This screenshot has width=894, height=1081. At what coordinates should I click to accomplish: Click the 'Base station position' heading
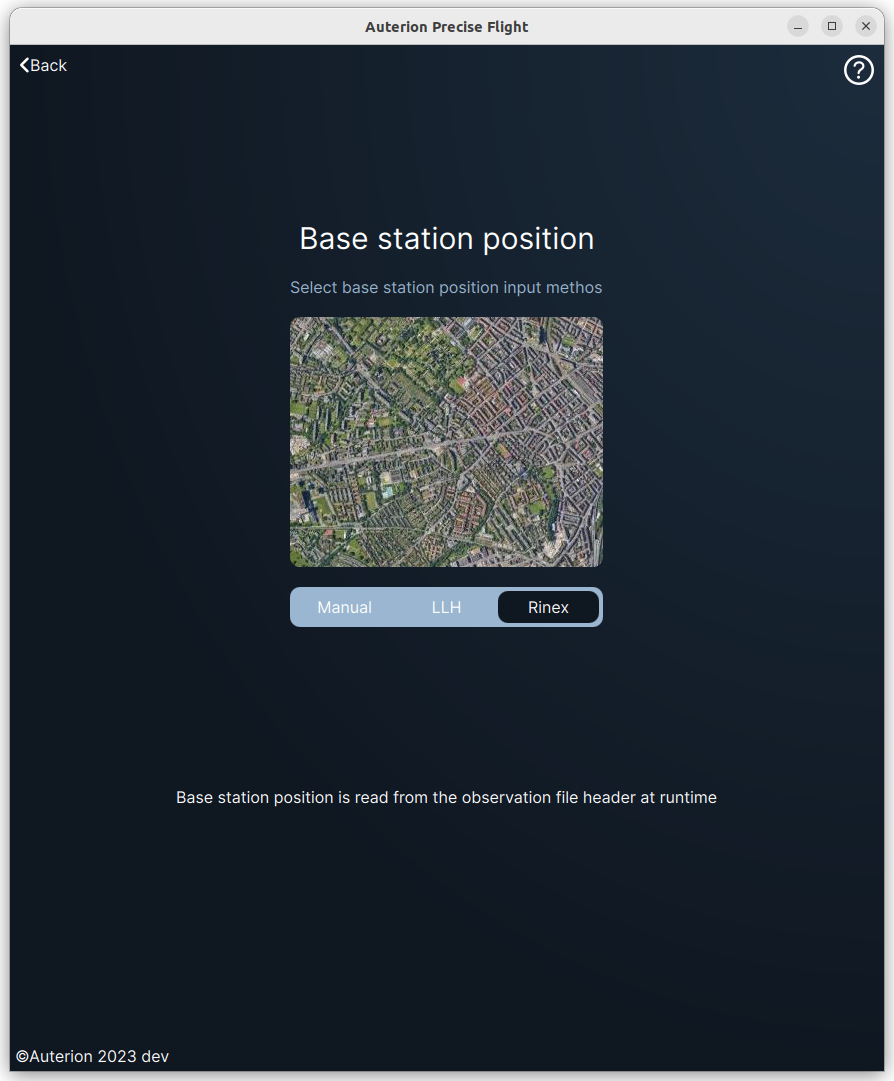(x=446, y=239)
